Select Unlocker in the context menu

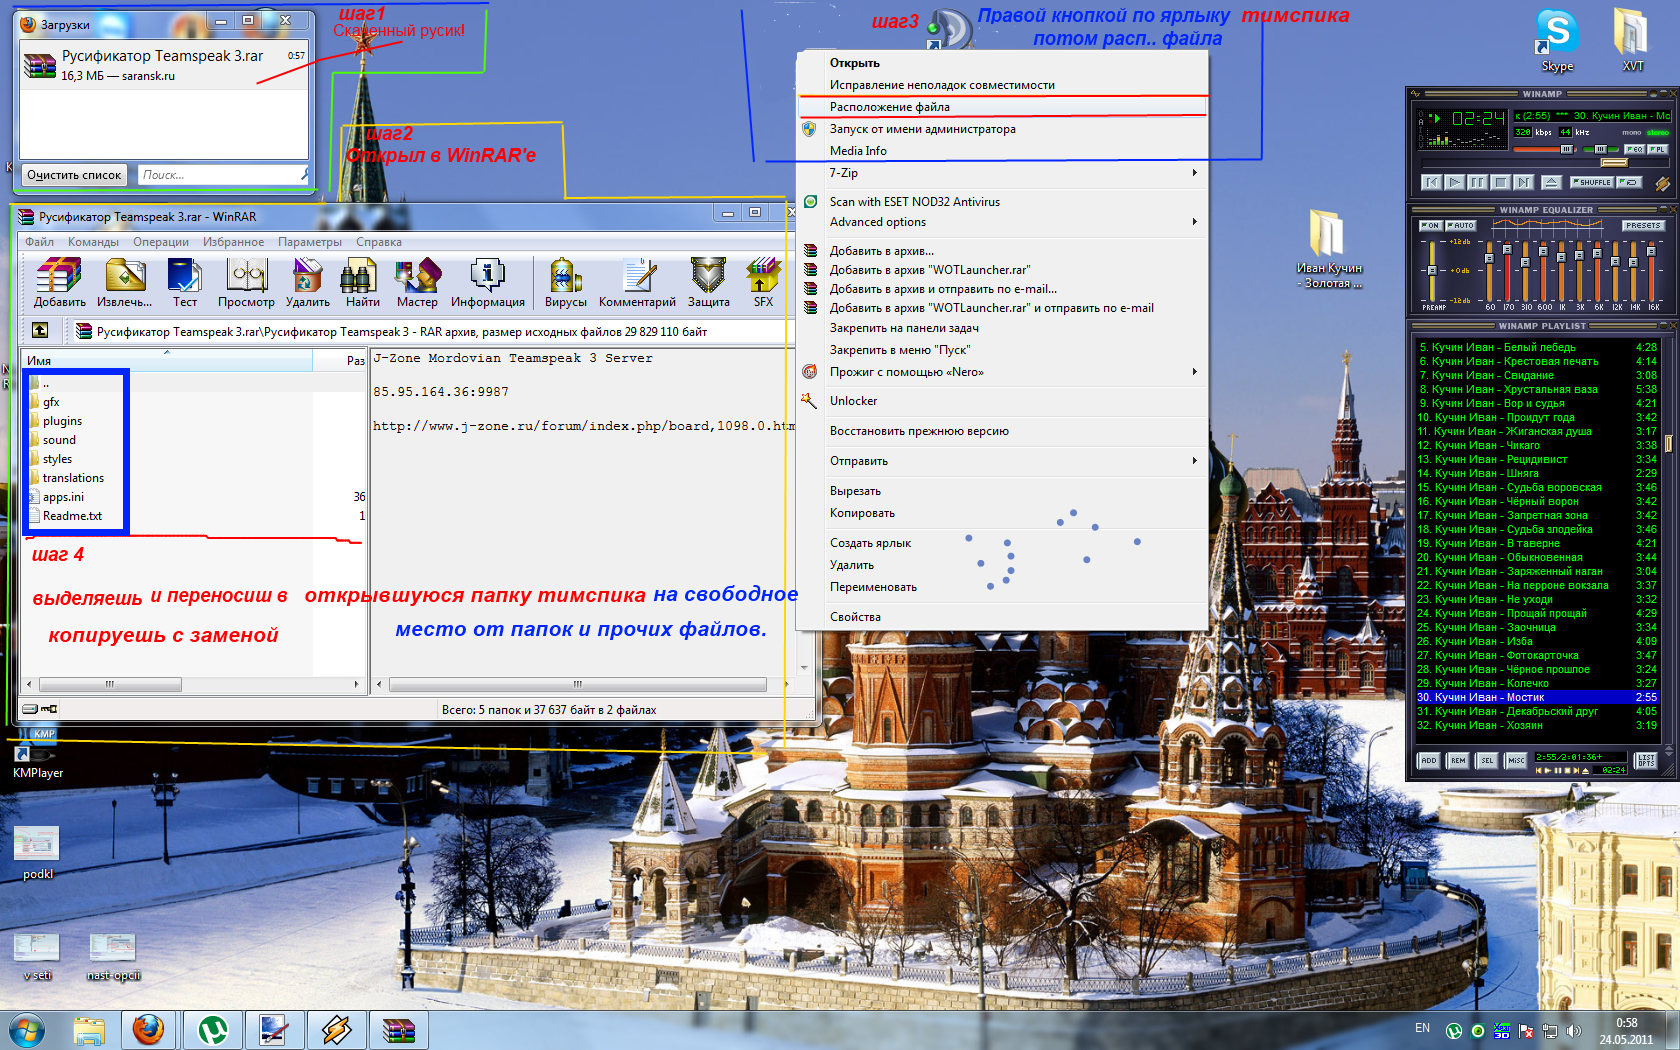pyautogui.click(x=1002, y=401)
